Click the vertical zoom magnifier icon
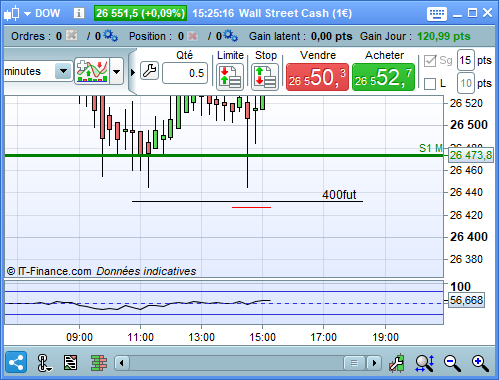Viewport: 499px width, 380px height. pos(425,363)
